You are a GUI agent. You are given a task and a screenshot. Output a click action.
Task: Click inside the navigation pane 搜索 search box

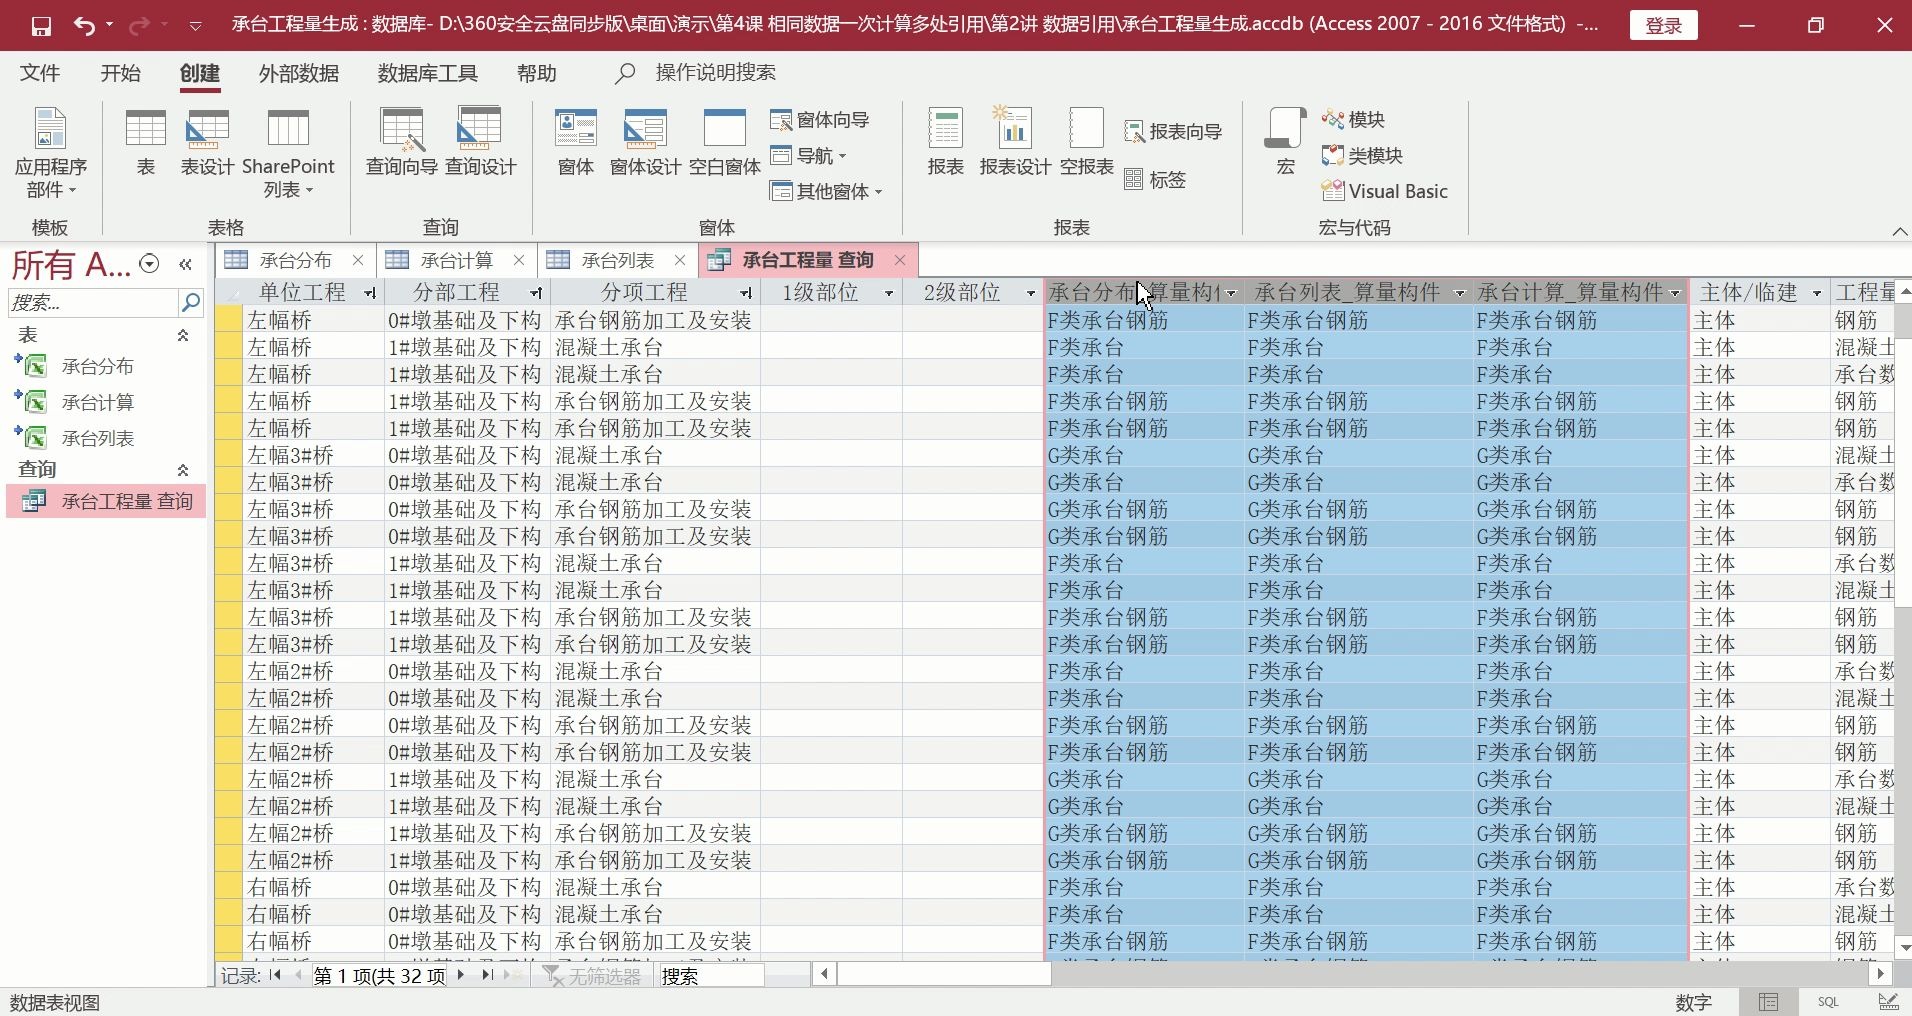95,302
